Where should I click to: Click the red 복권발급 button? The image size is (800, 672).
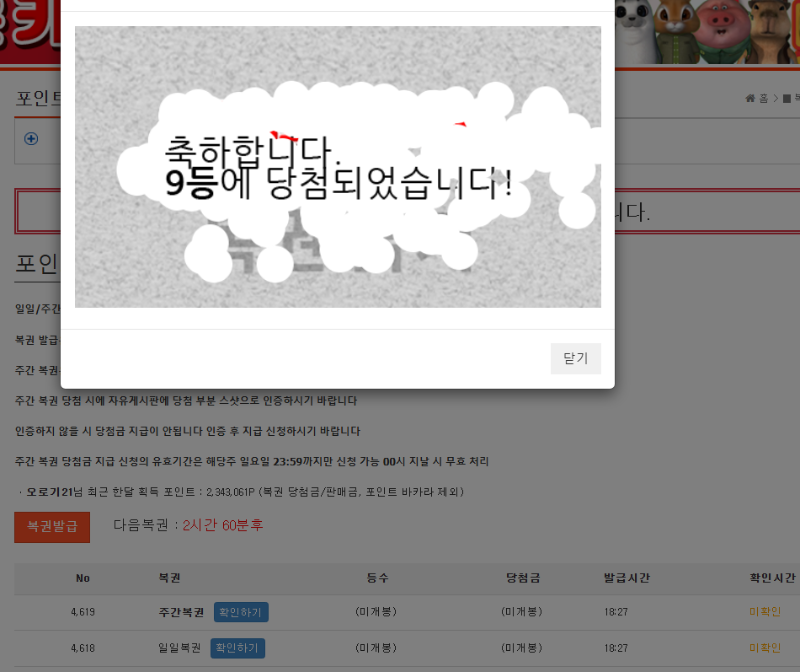52,526
